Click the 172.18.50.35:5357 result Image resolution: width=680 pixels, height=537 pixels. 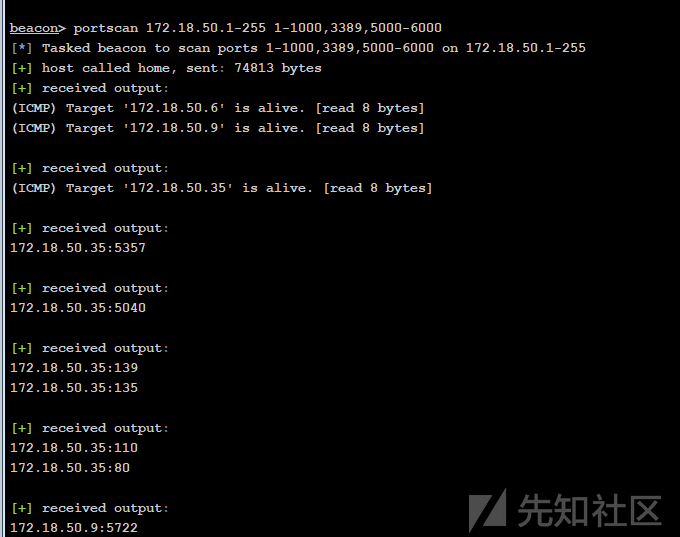point(78,248)
